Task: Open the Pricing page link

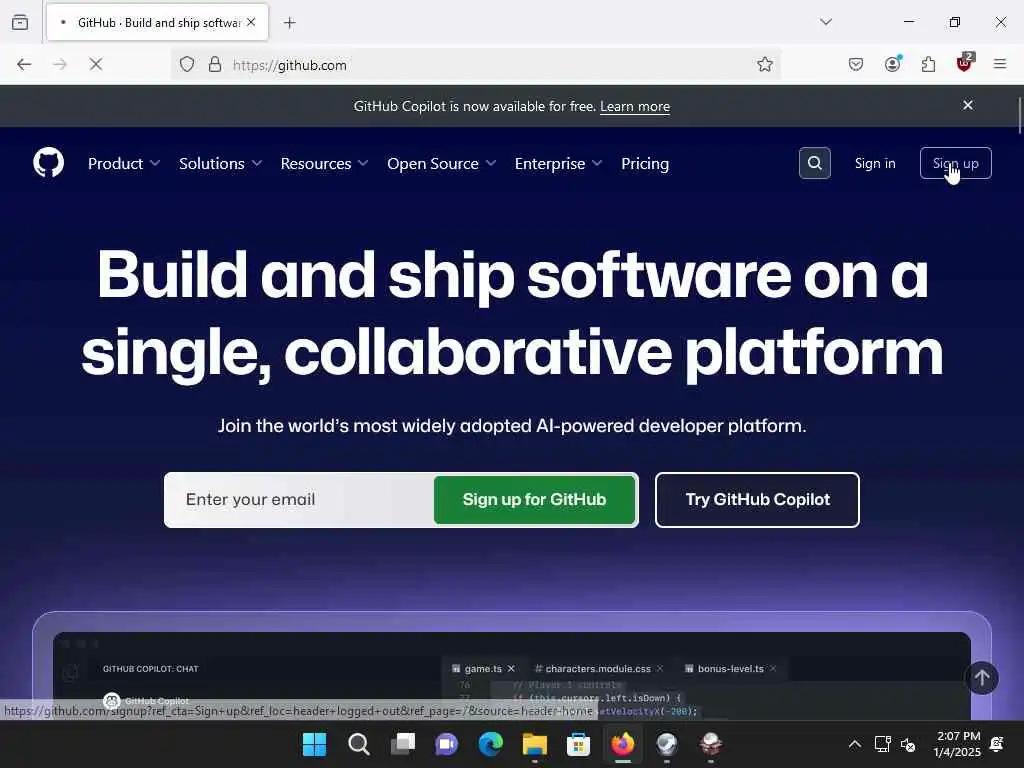Action: click(x=645, y=163)
